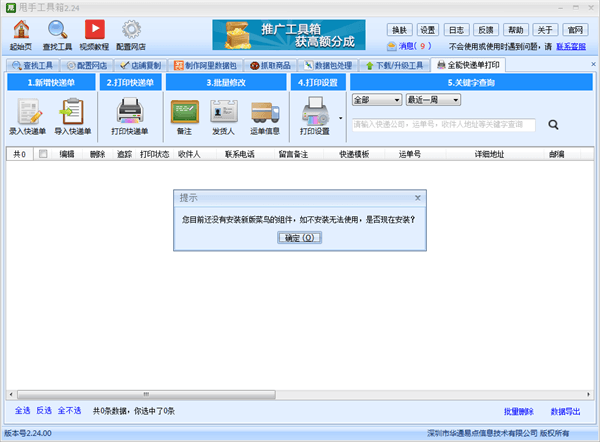Open the 查找工具 magnifier icon
Image resolution: width=600 pixels, height=442 pixels.
pyautogui.click(x=57, y=31)
